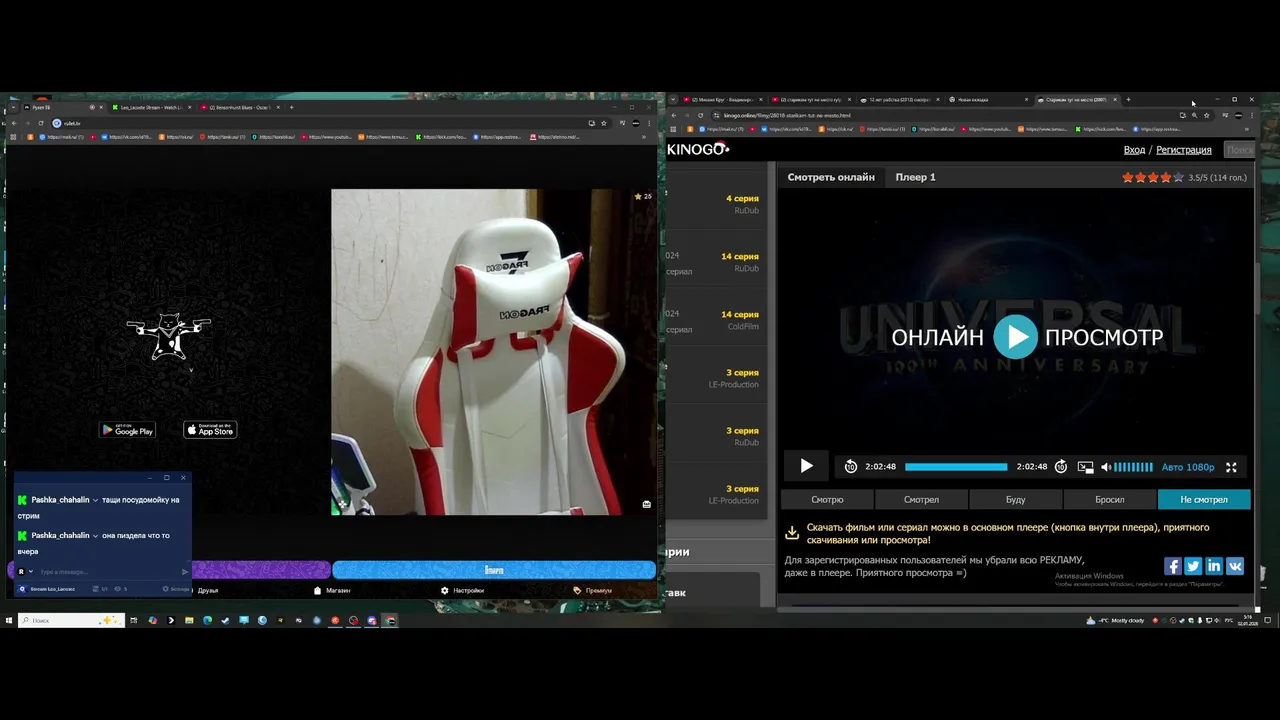This screenshot has width=1280, height=720.
Task: Play the video in the Kinogo player
Action: [x=806, y=466]
